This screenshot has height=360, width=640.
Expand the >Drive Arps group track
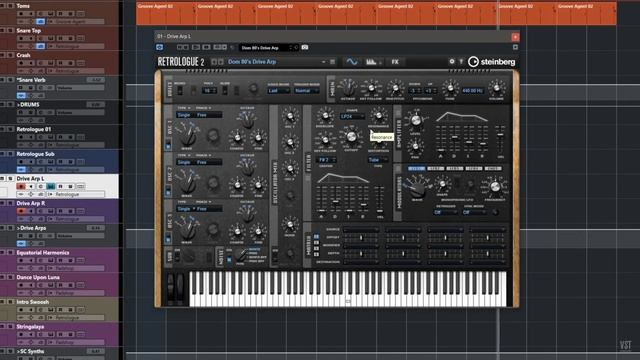coord(31,228)
